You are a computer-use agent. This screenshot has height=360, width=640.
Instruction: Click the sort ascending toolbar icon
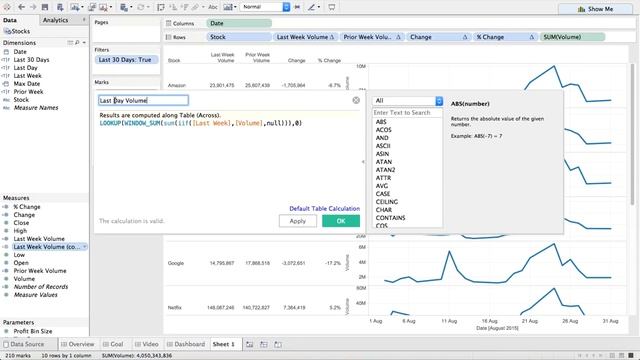(x=173, y=7)
